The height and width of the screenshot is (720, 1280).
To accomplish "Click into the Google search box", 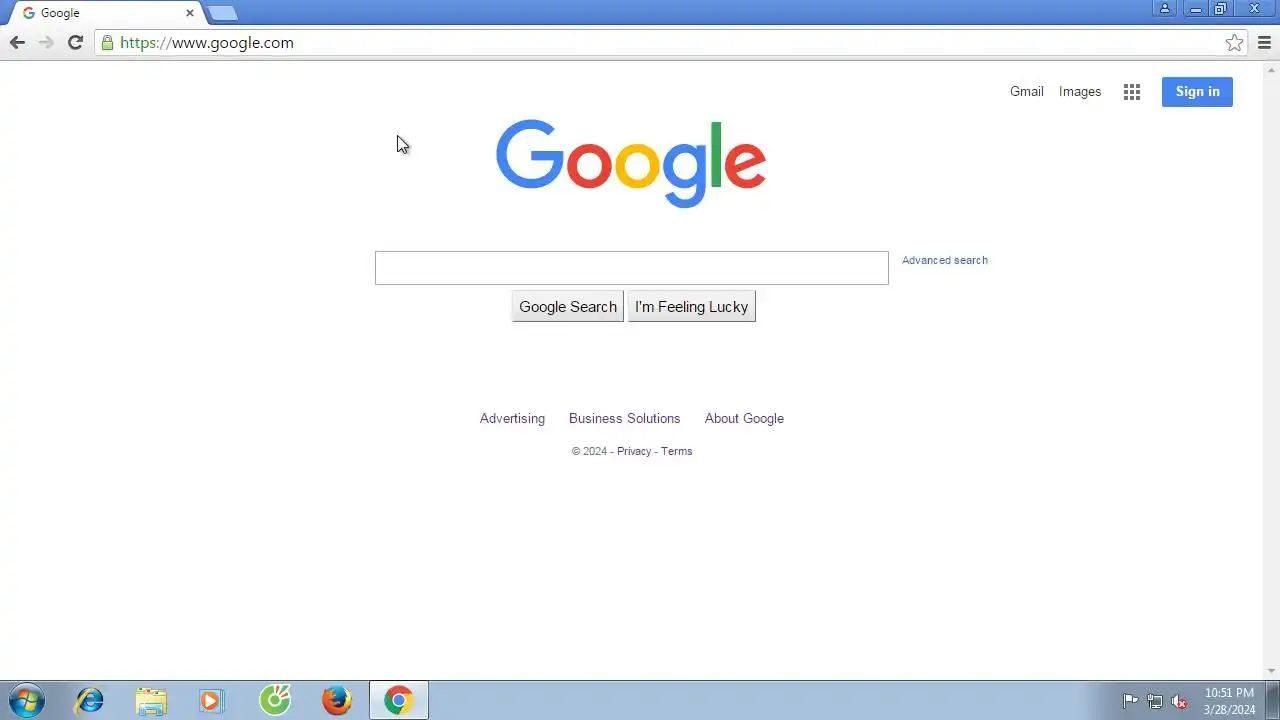I will (631, 268).
